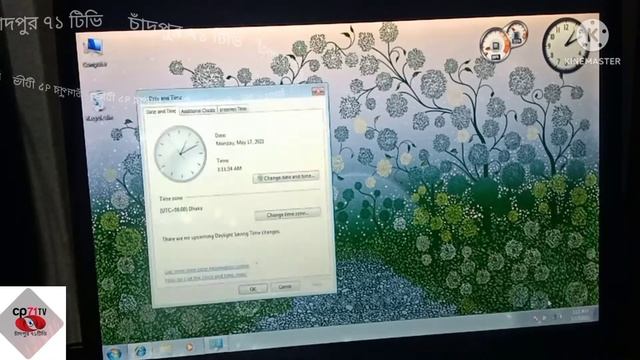Click the system tray clock
Viewport: 640px width, 360px height.
580,314
